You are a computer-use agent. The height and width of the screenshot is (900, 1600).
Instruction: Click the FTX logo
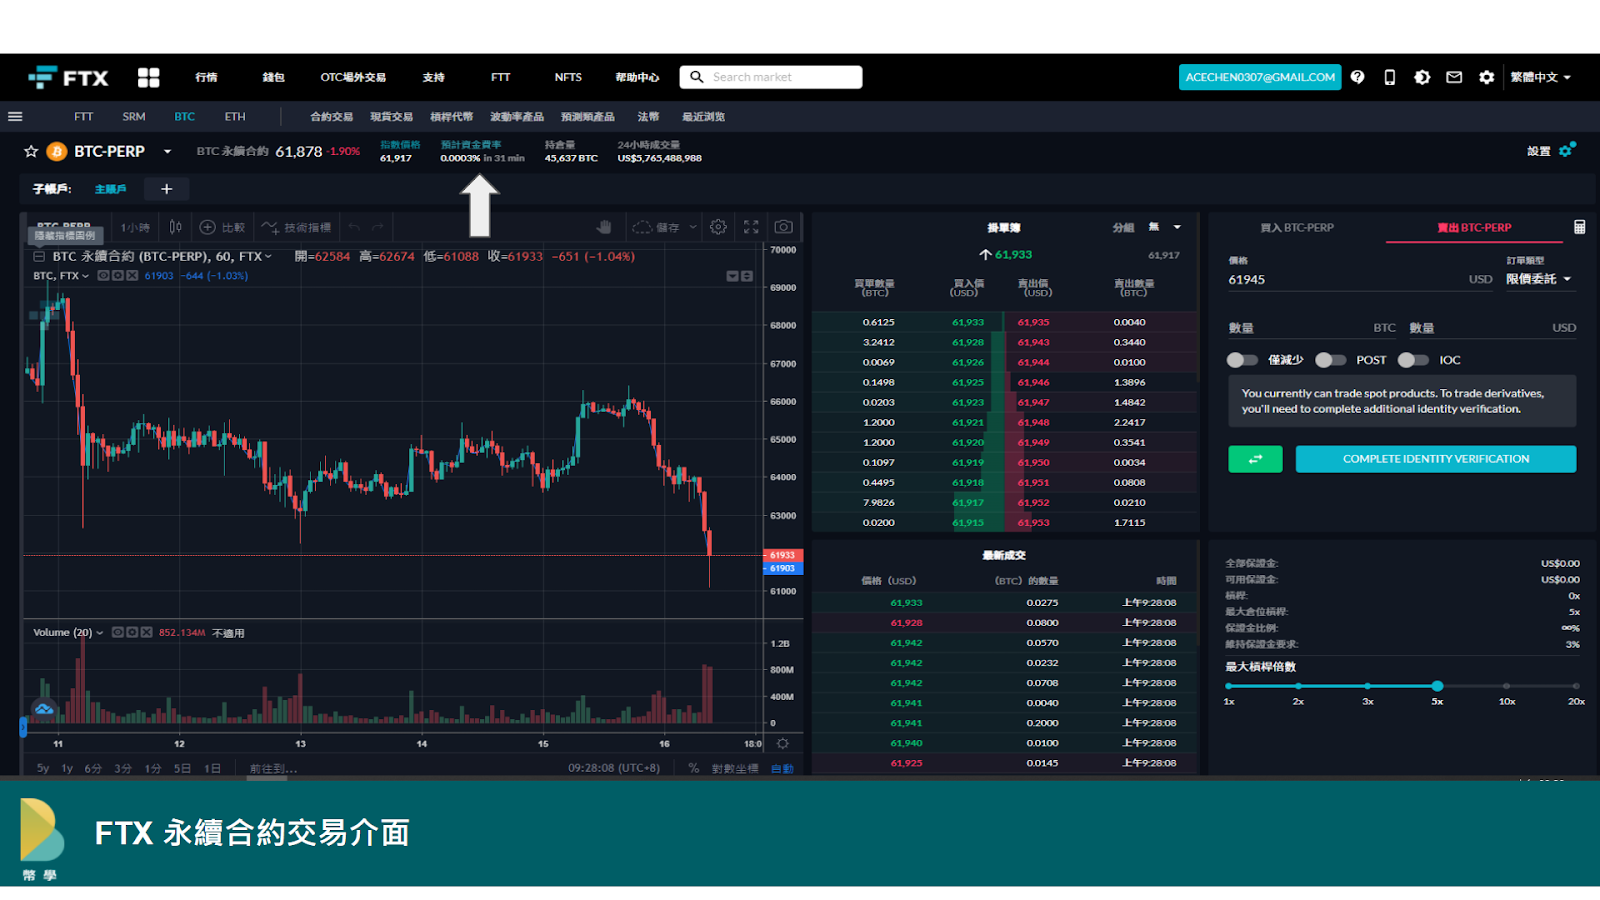pyautogui.click(x=68, y=77)
